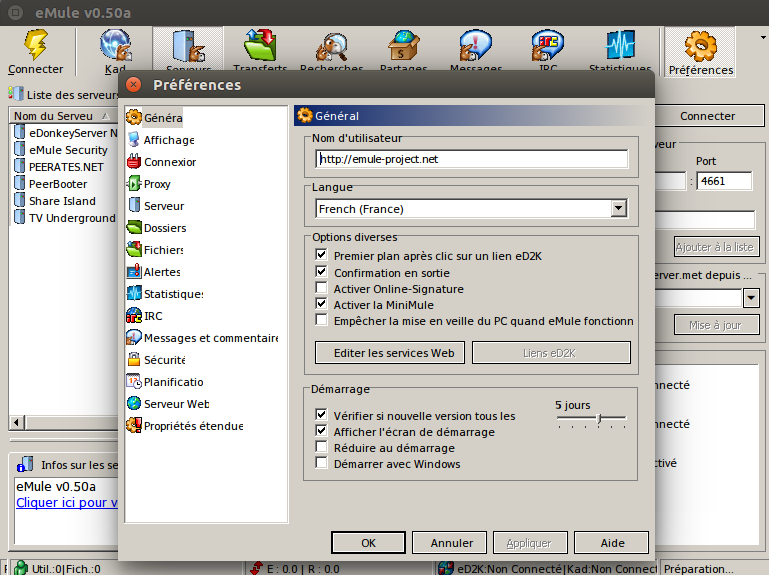Open the server.met URL dropdown arrow

(751, 298)
